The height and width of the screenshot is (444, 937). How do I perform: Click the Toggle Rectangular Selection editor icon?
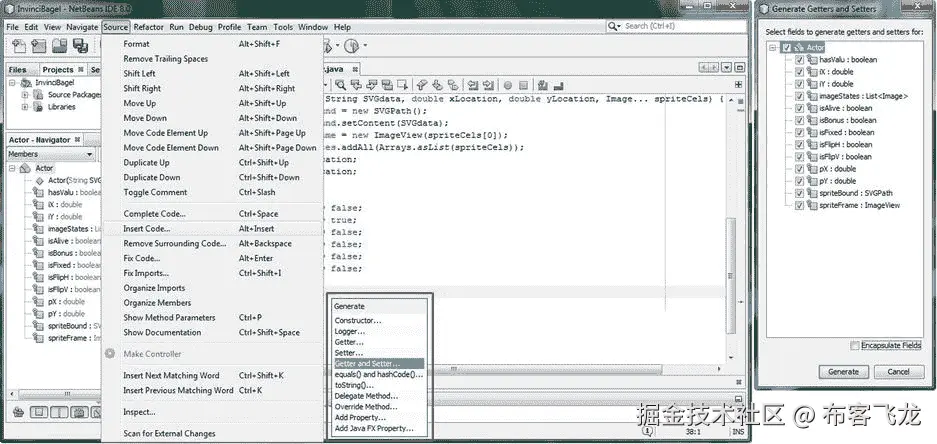pyautogui.click(x=403, y=85)
